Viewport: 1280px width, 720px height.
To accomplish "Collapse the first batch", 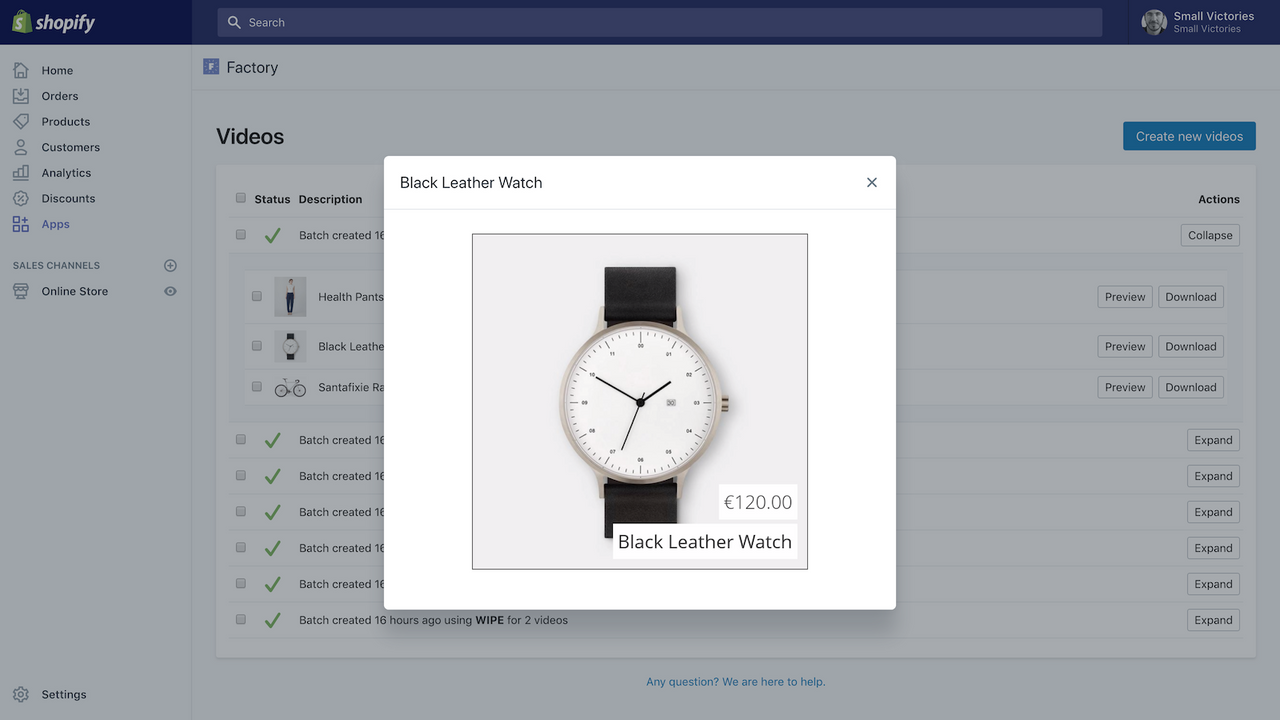I will click(x=1210, y=235).
